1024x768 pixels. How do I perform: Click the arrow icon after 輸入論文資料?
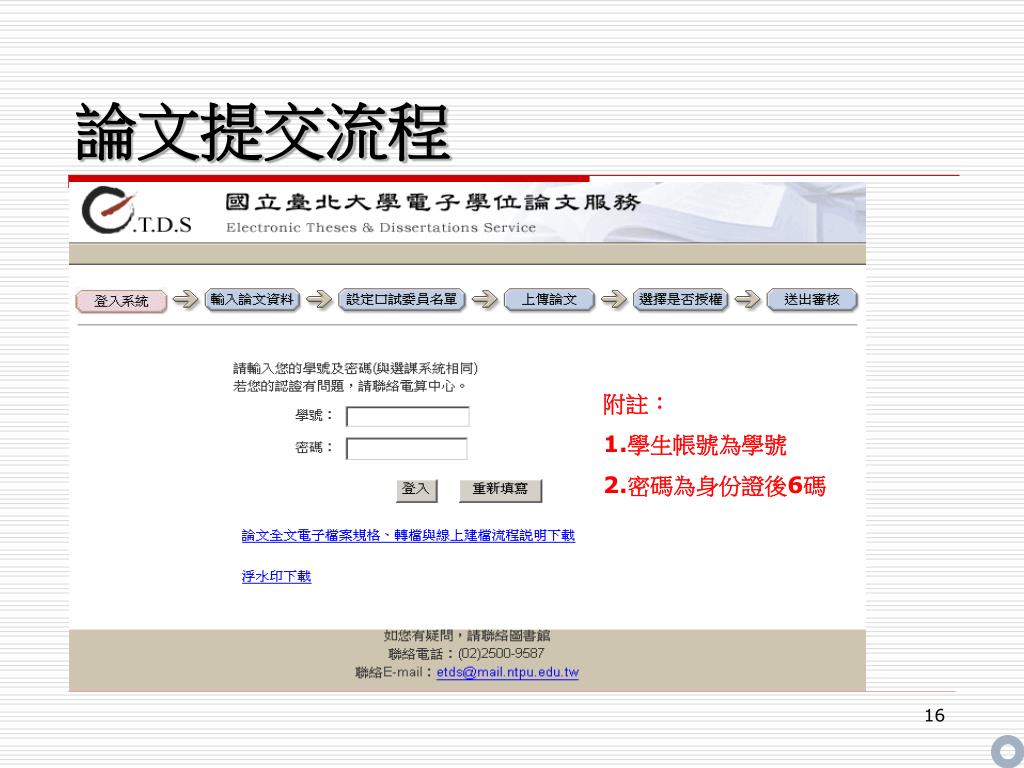[x=319, y=300]
